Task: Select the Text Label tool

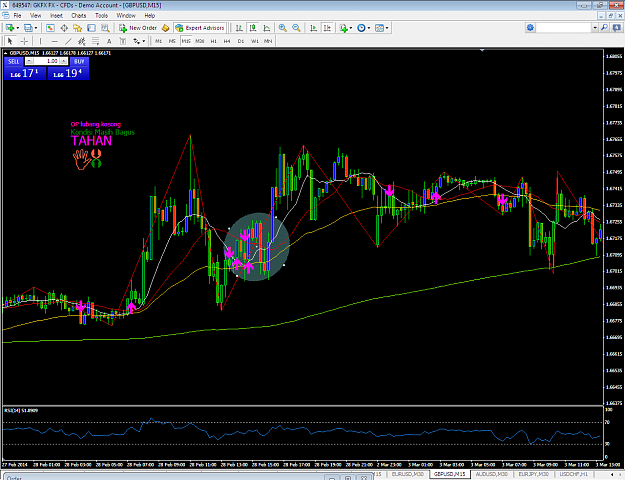Action: pyautogui.click(x=123, y=41)
